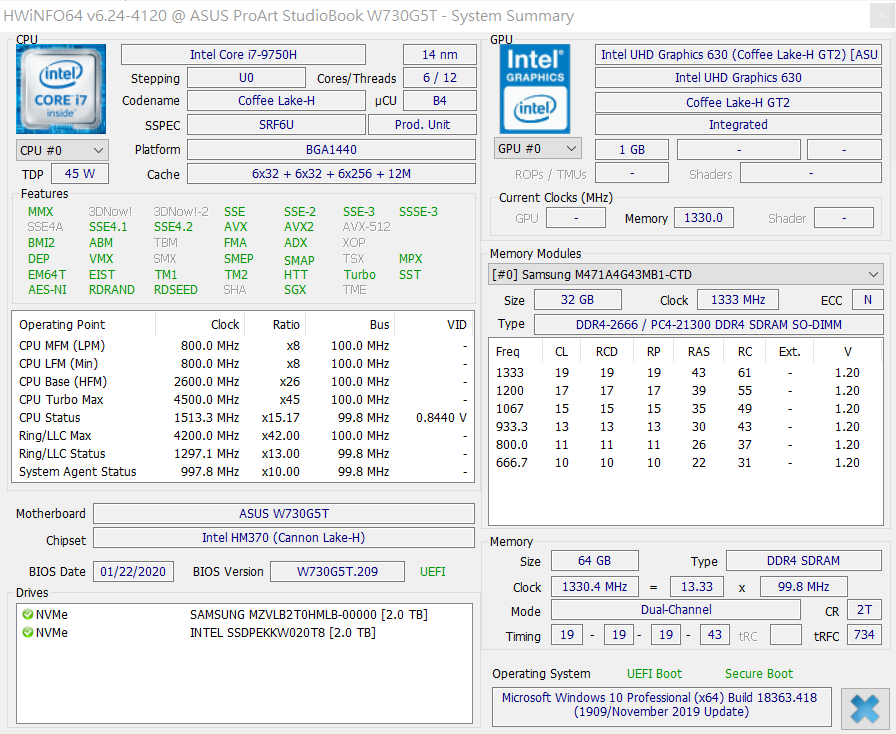Click the Intel HM370 chipset field
Image resolution: width=896 pixels, height=734 pixels.
(x=284, y=538)
